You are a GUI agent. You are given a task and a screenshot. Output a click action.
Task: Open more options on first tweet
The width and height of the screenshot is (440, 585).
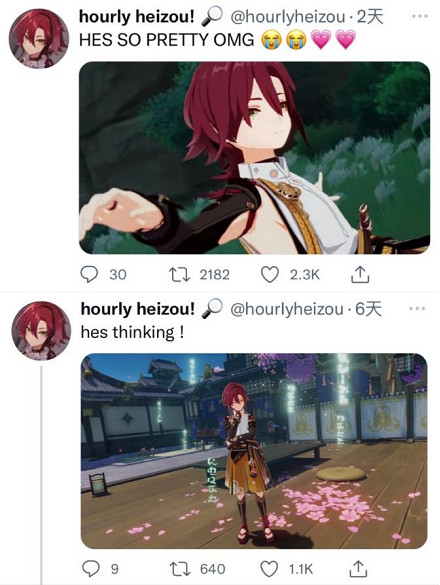click(x=419, y=16)
